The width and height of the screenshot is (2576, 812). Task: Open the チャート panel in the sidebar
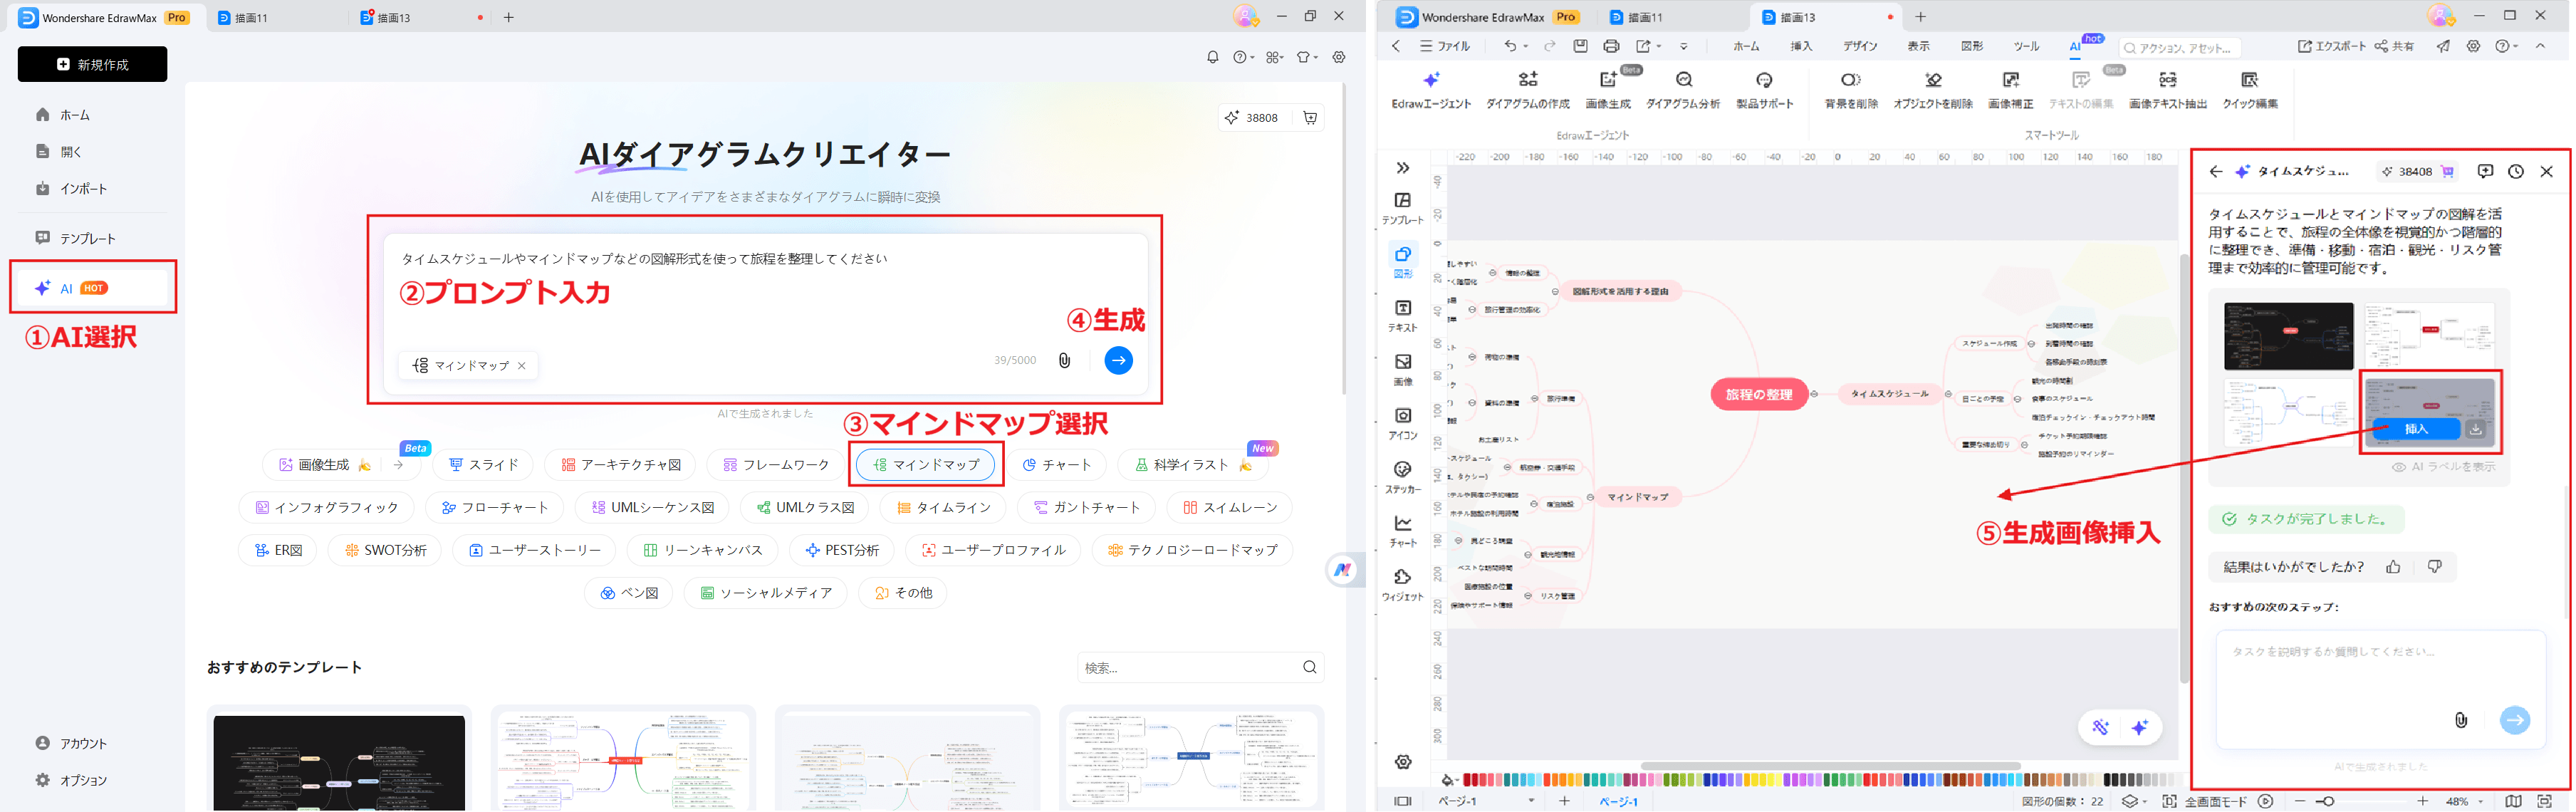coord(1403,528)
